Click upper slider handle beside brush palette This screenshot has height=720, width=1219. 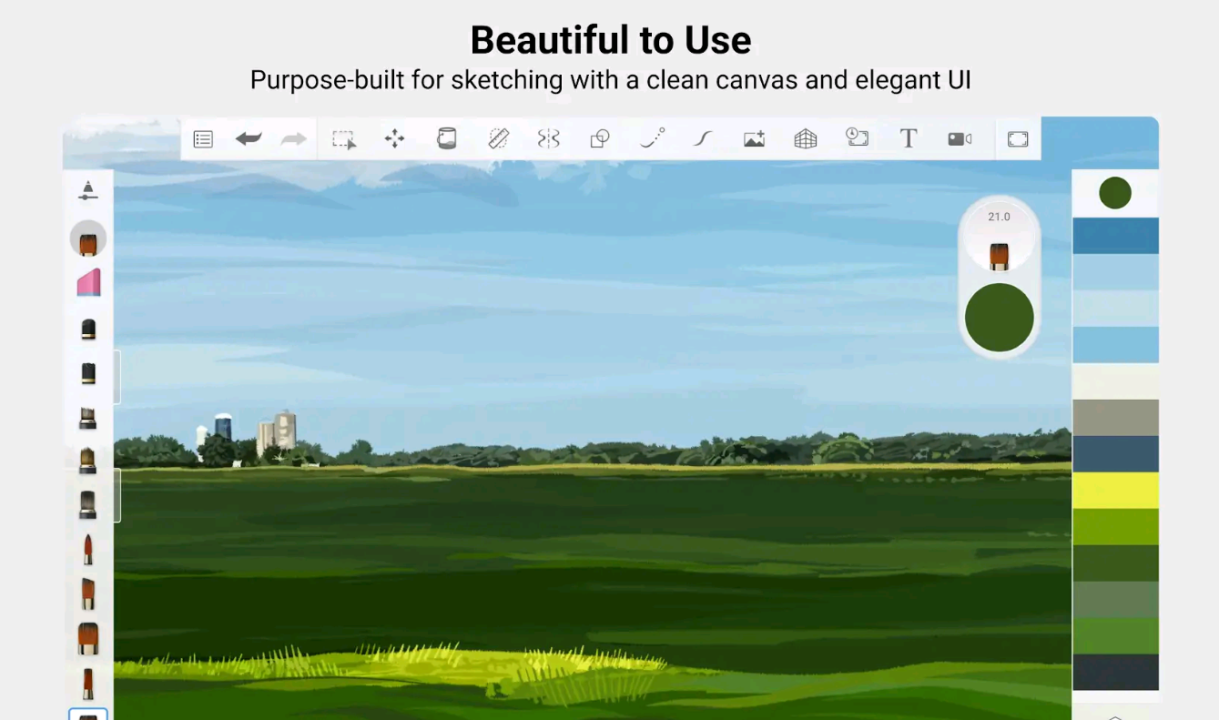tap(117, 377)
